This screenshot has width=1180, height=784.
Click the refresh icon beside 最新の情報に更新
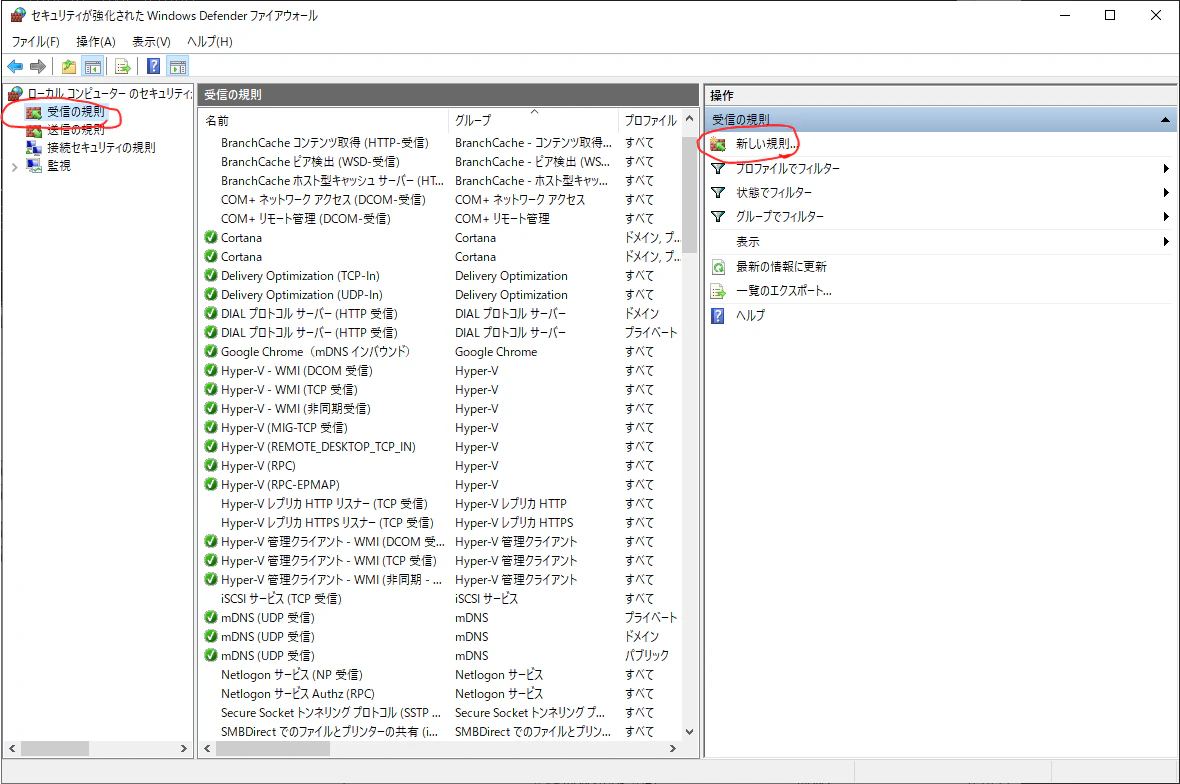click(x=719, y=267)
